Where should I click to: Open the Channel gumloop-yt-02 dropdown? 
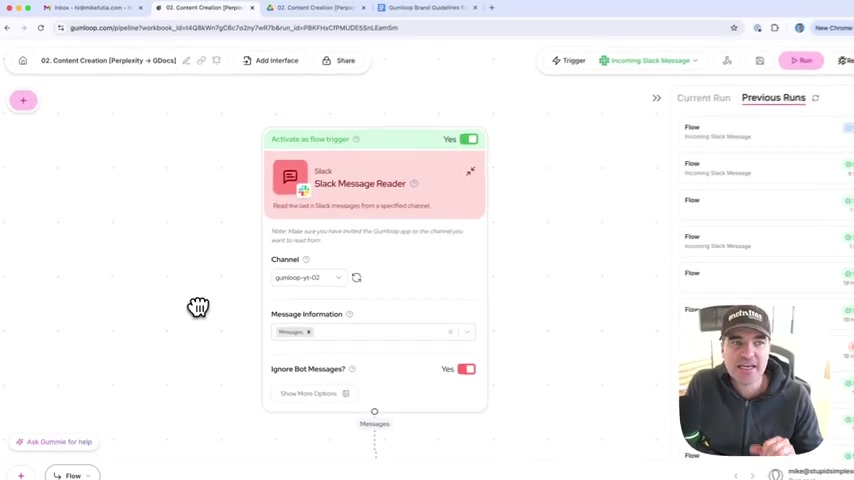(x=308, y=277)
